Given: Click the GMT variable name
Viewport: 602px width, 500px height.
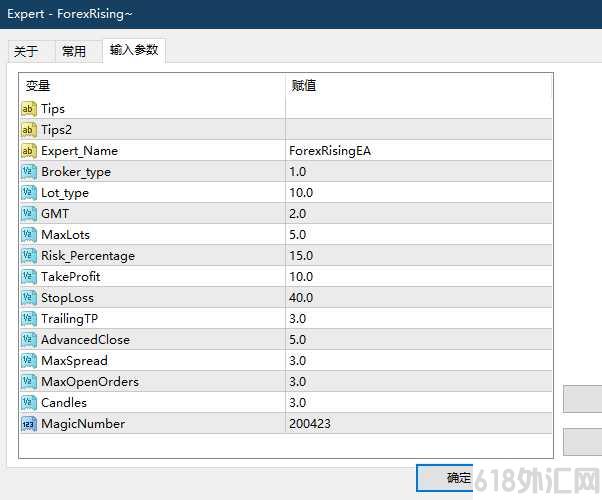Looking at the screenshot, I should 55,214.
